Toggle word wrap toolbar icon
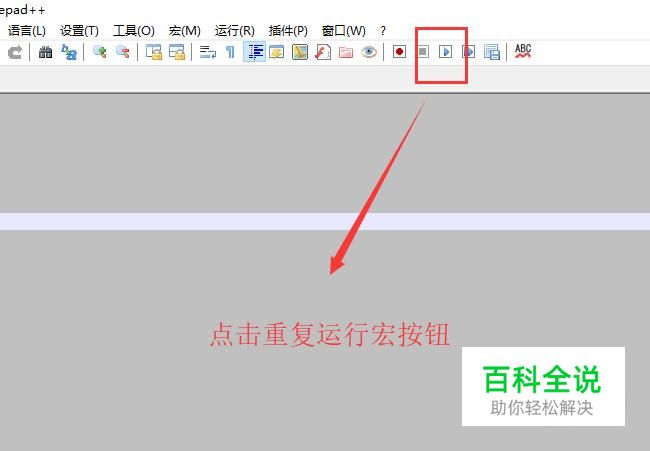 (208, 52)
